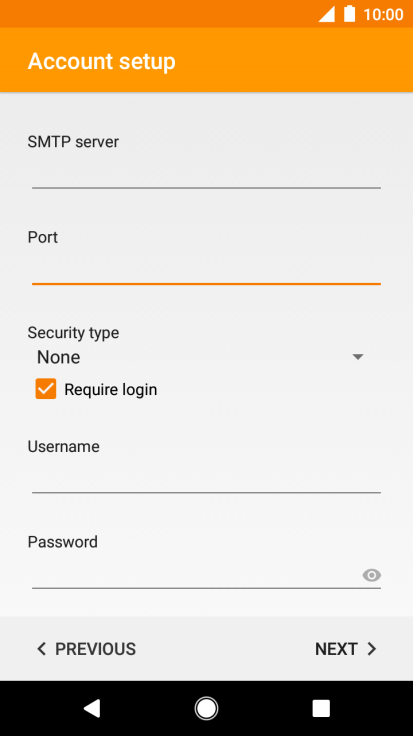Tap the Require login label
Screen dimensions: 413x736
[110, 390]
